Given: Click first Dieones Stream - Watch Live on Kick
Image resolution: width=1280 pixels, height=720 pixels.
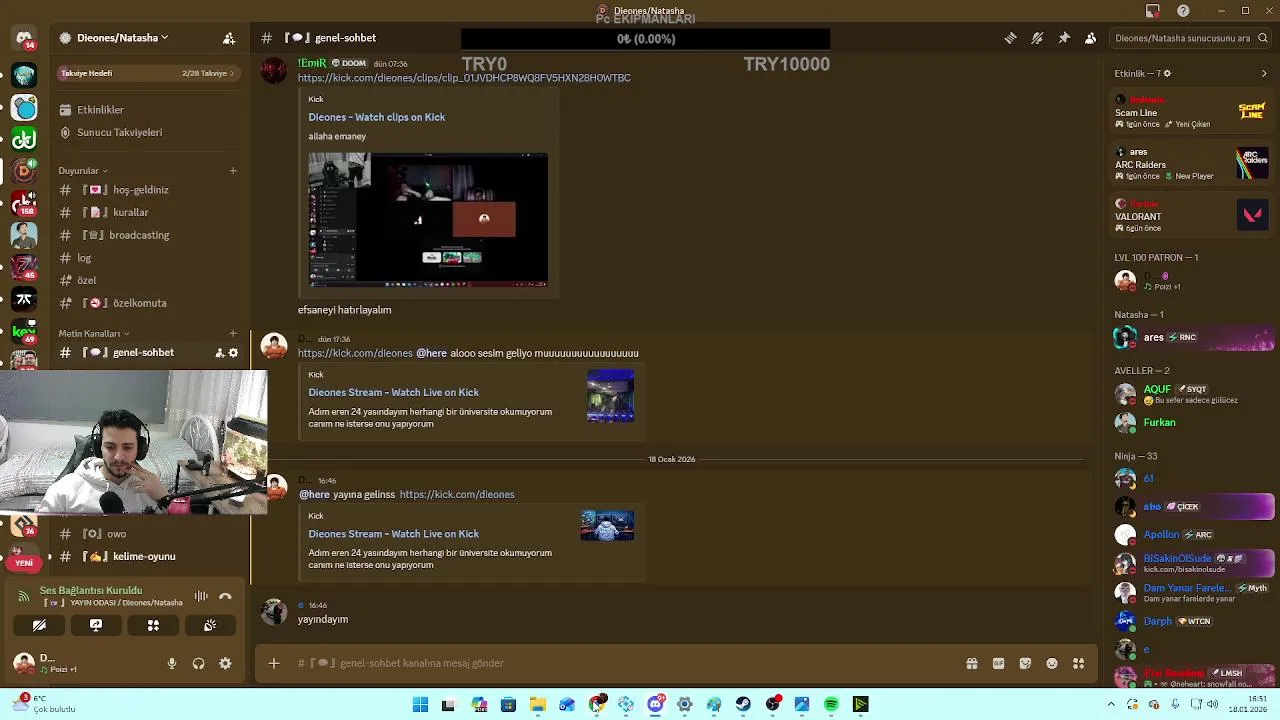Looking at the screenshot, I should point(393,392).
